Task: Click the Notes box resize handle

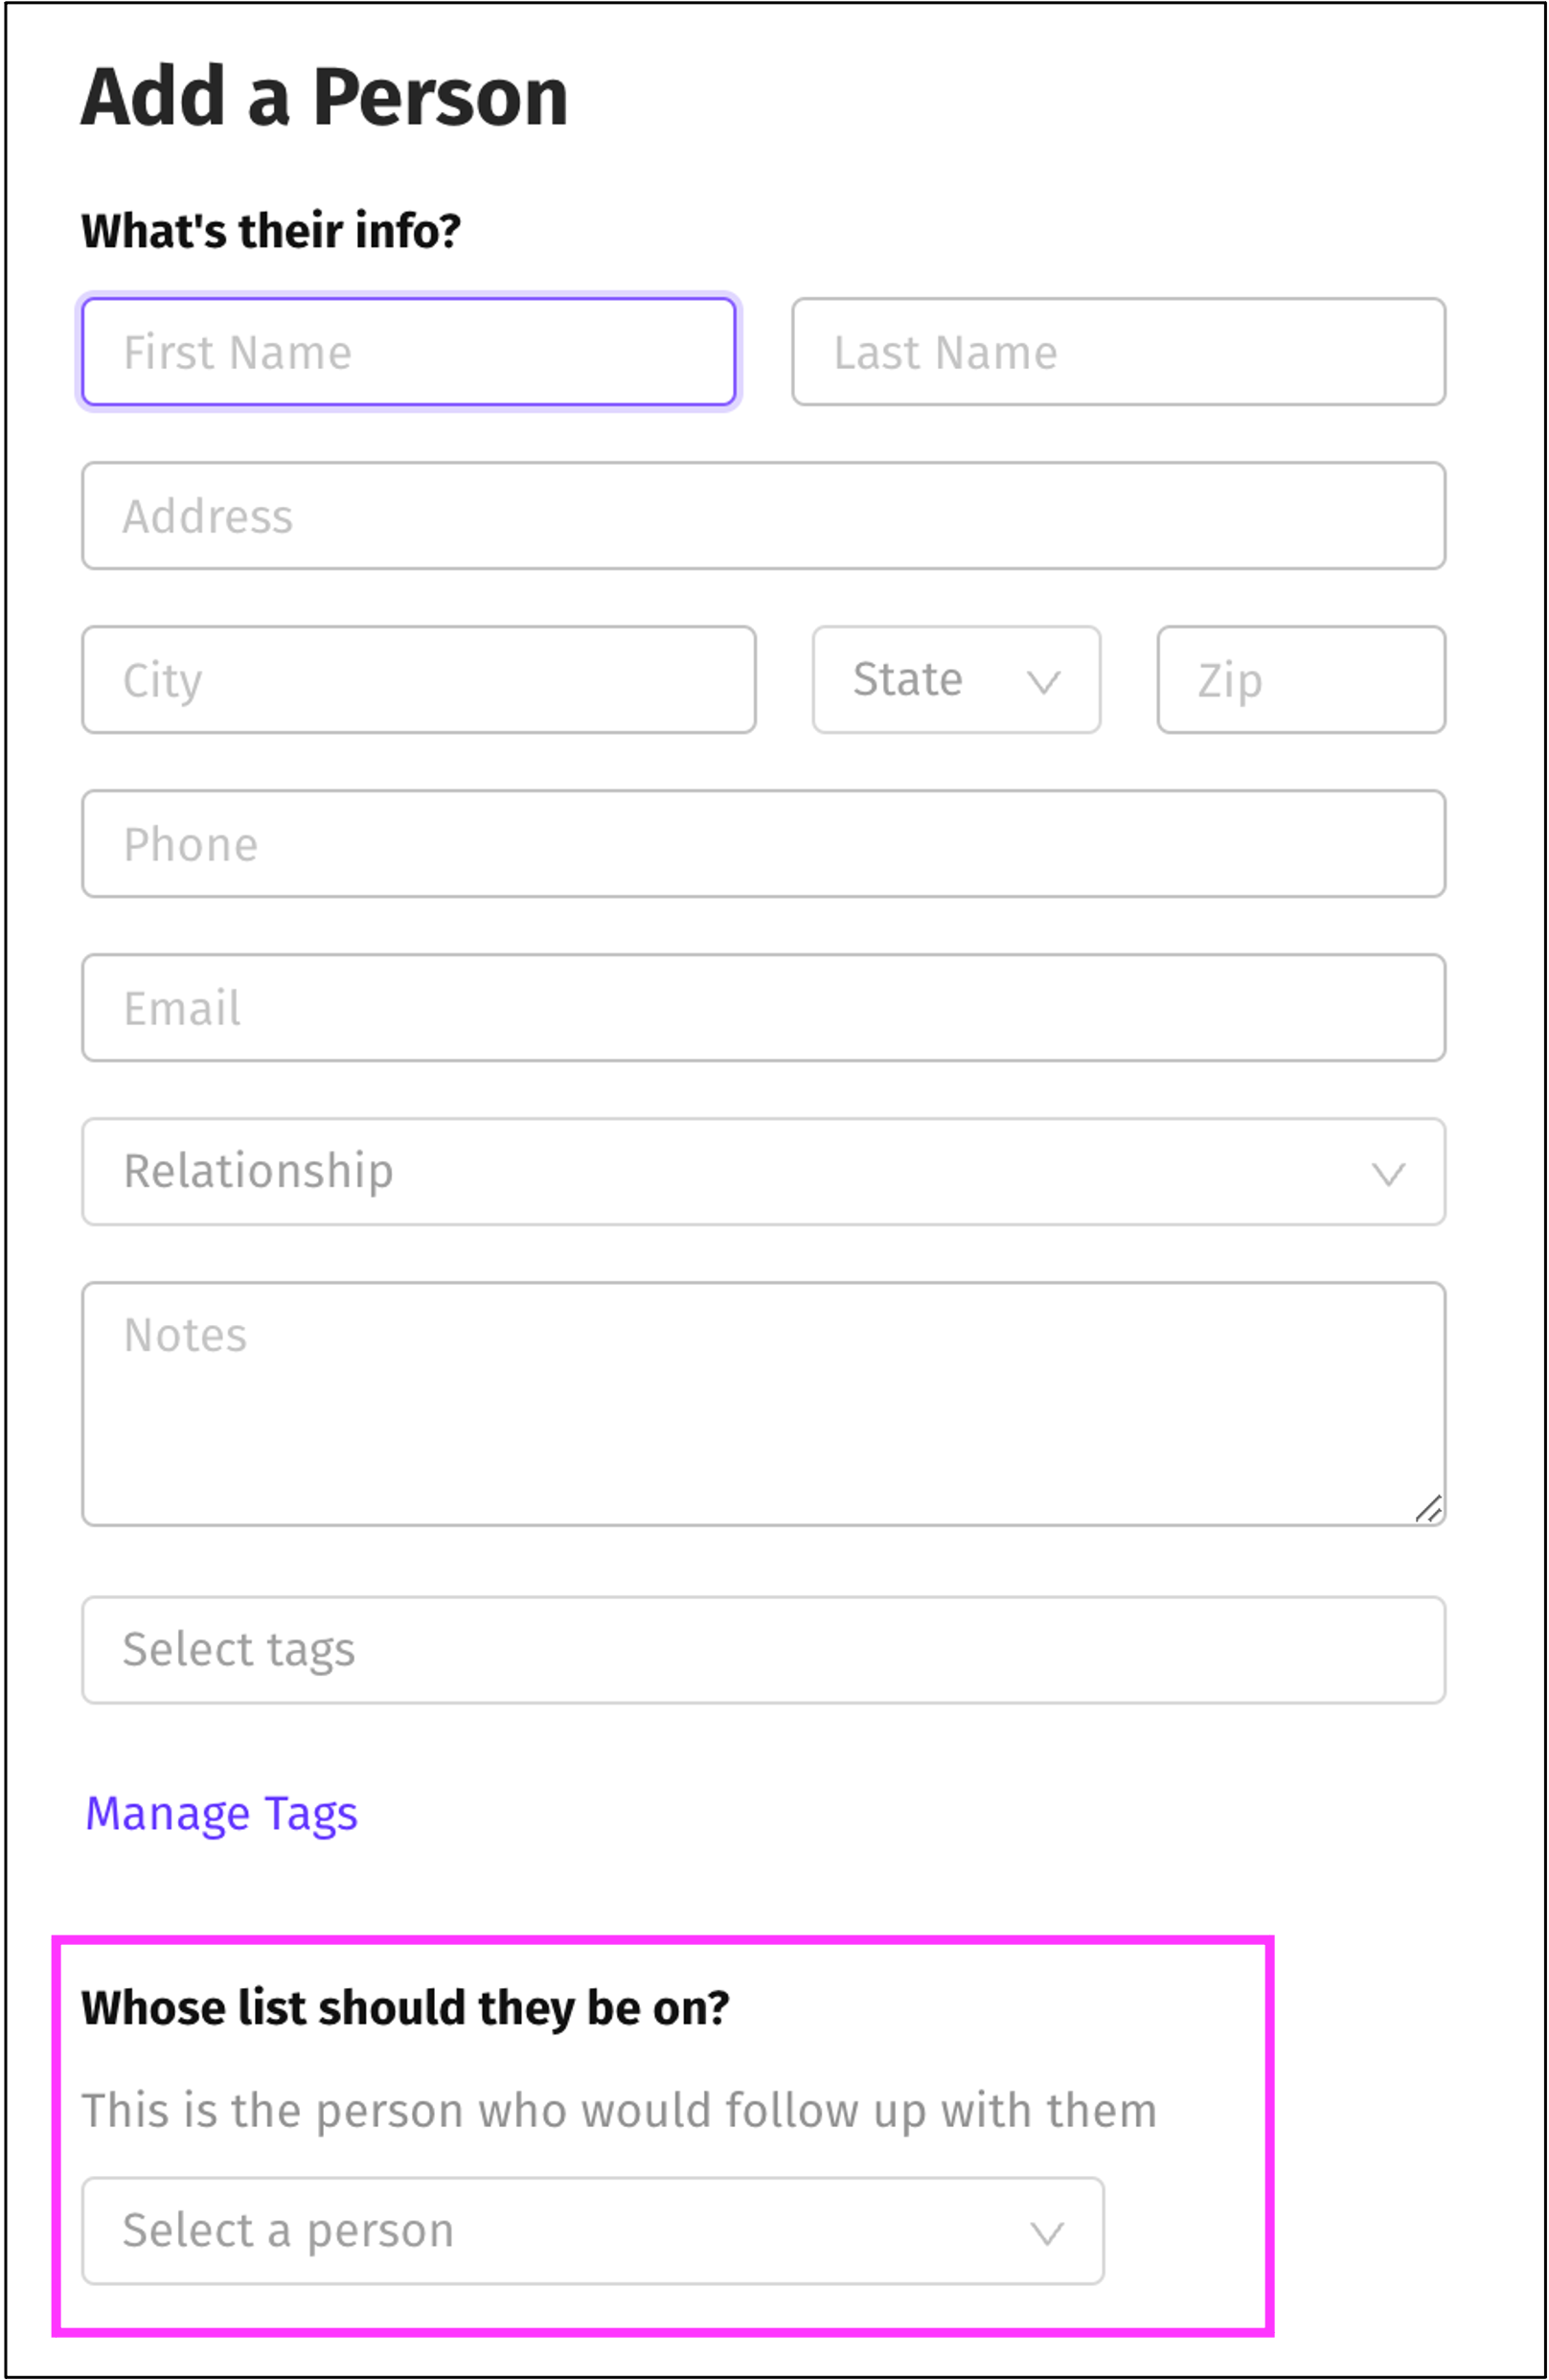Action: coord(1428,1508)
